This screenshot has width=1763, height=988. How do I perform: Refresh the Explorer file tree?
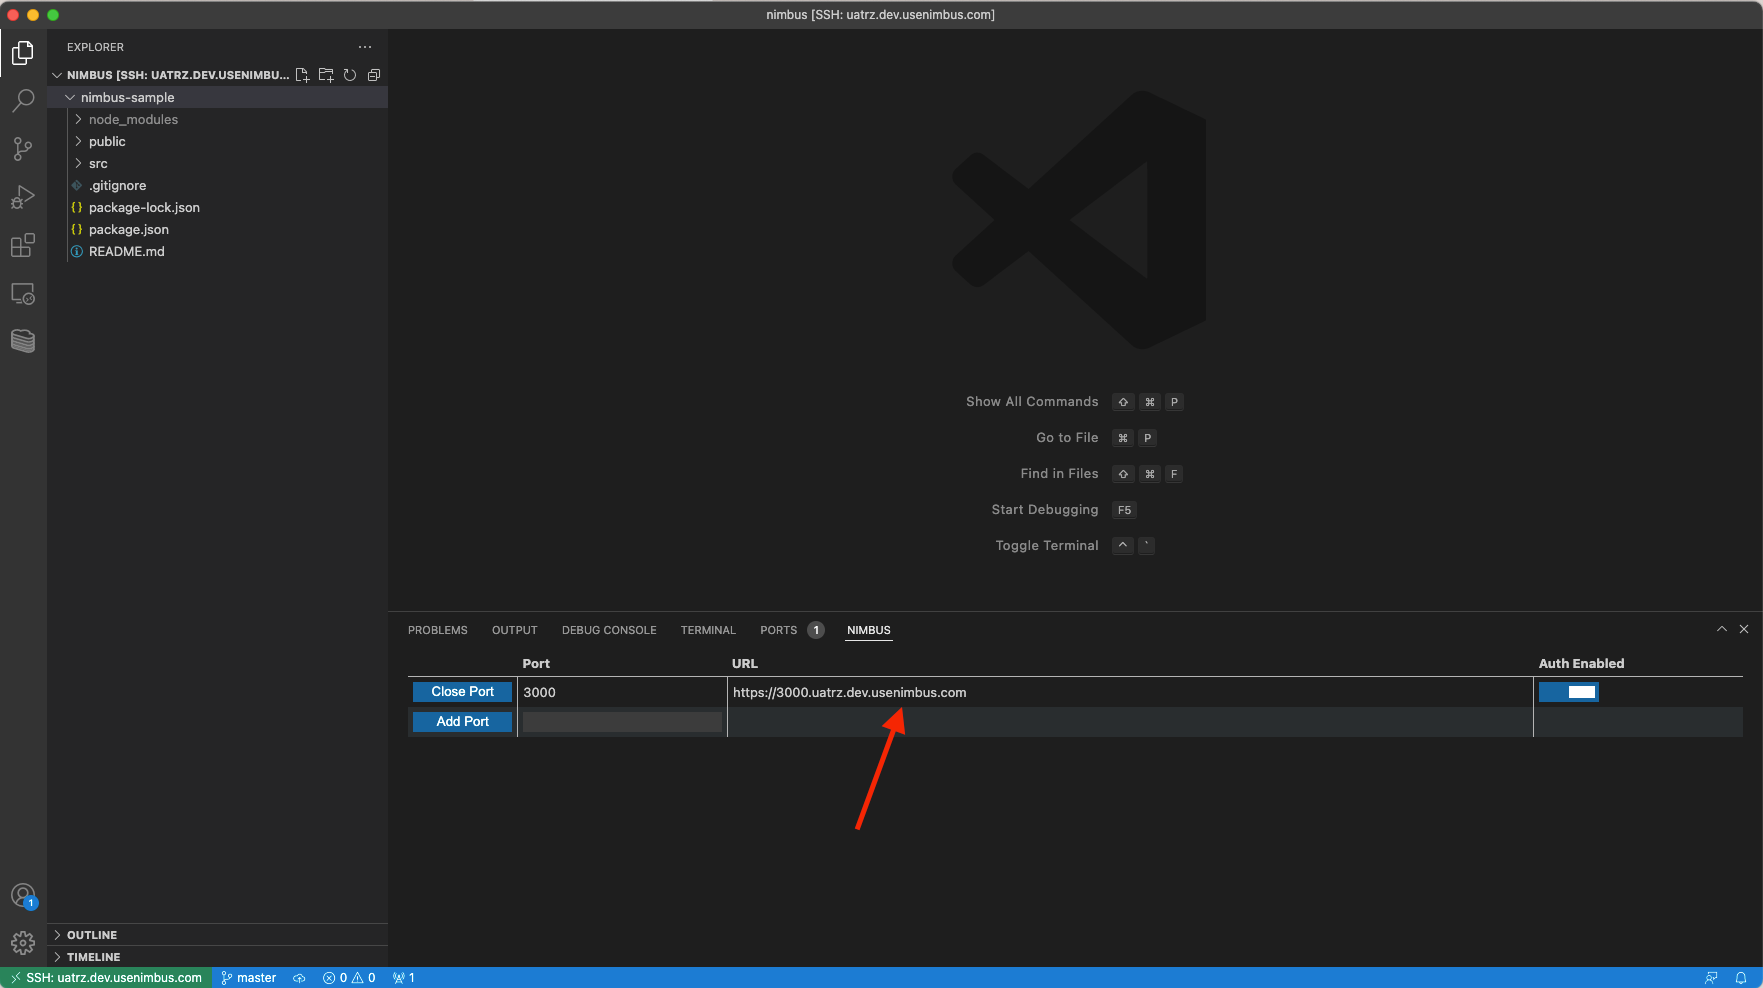[350, 75]
